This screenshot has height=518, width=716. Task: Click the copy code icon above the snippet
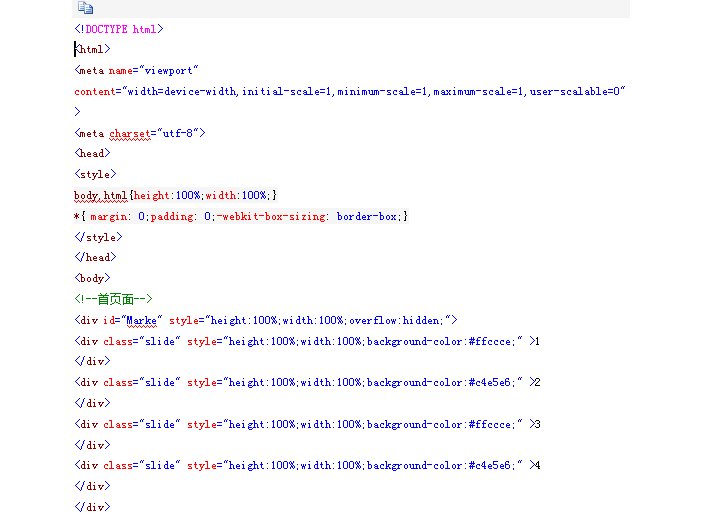tap(85, 8)
